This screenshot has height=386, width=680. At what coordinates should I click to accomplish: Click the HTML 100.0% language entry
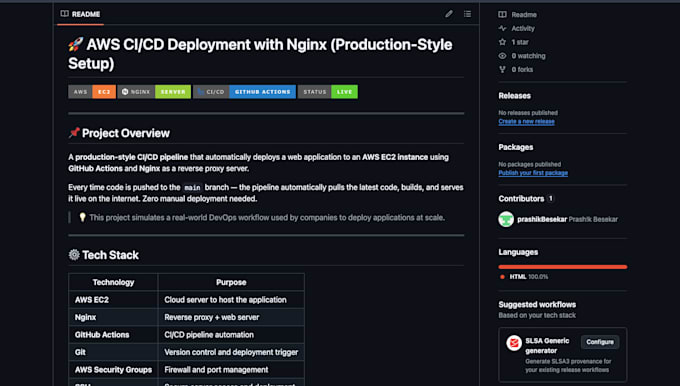point(524,277)
